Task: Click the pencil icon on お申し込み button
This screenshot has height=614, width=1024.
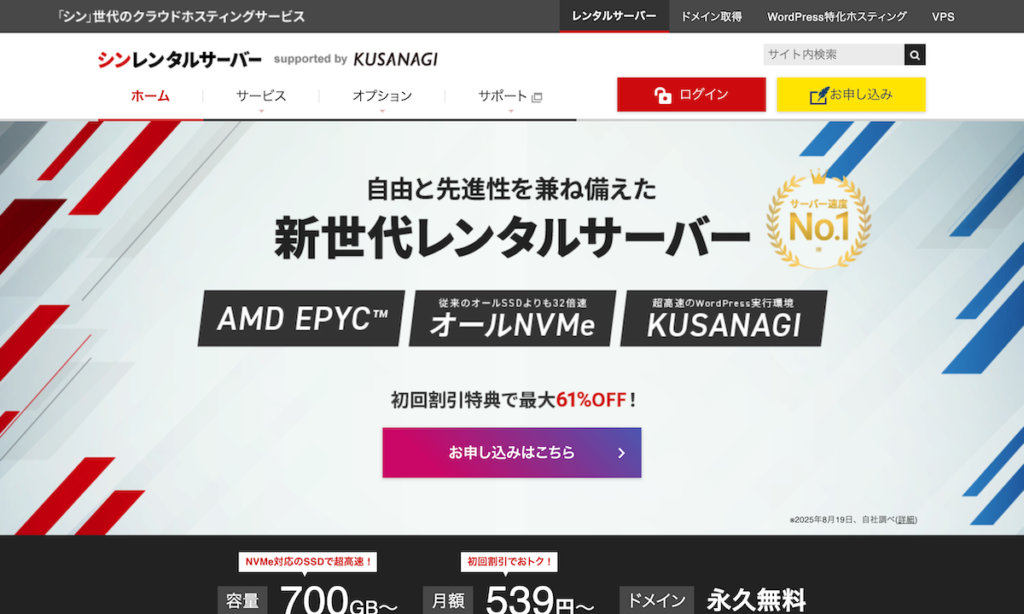Action: pyautogui.click(x=818, y=95)
